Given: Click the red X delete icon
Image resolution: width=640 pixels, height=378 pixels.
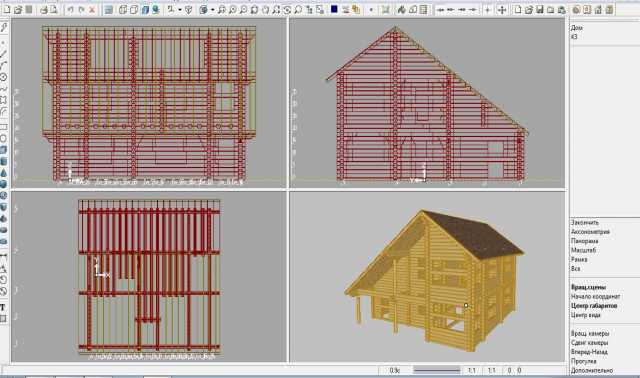Looking at the screenshot, I should pyautogui.click(x=92, y=9).
